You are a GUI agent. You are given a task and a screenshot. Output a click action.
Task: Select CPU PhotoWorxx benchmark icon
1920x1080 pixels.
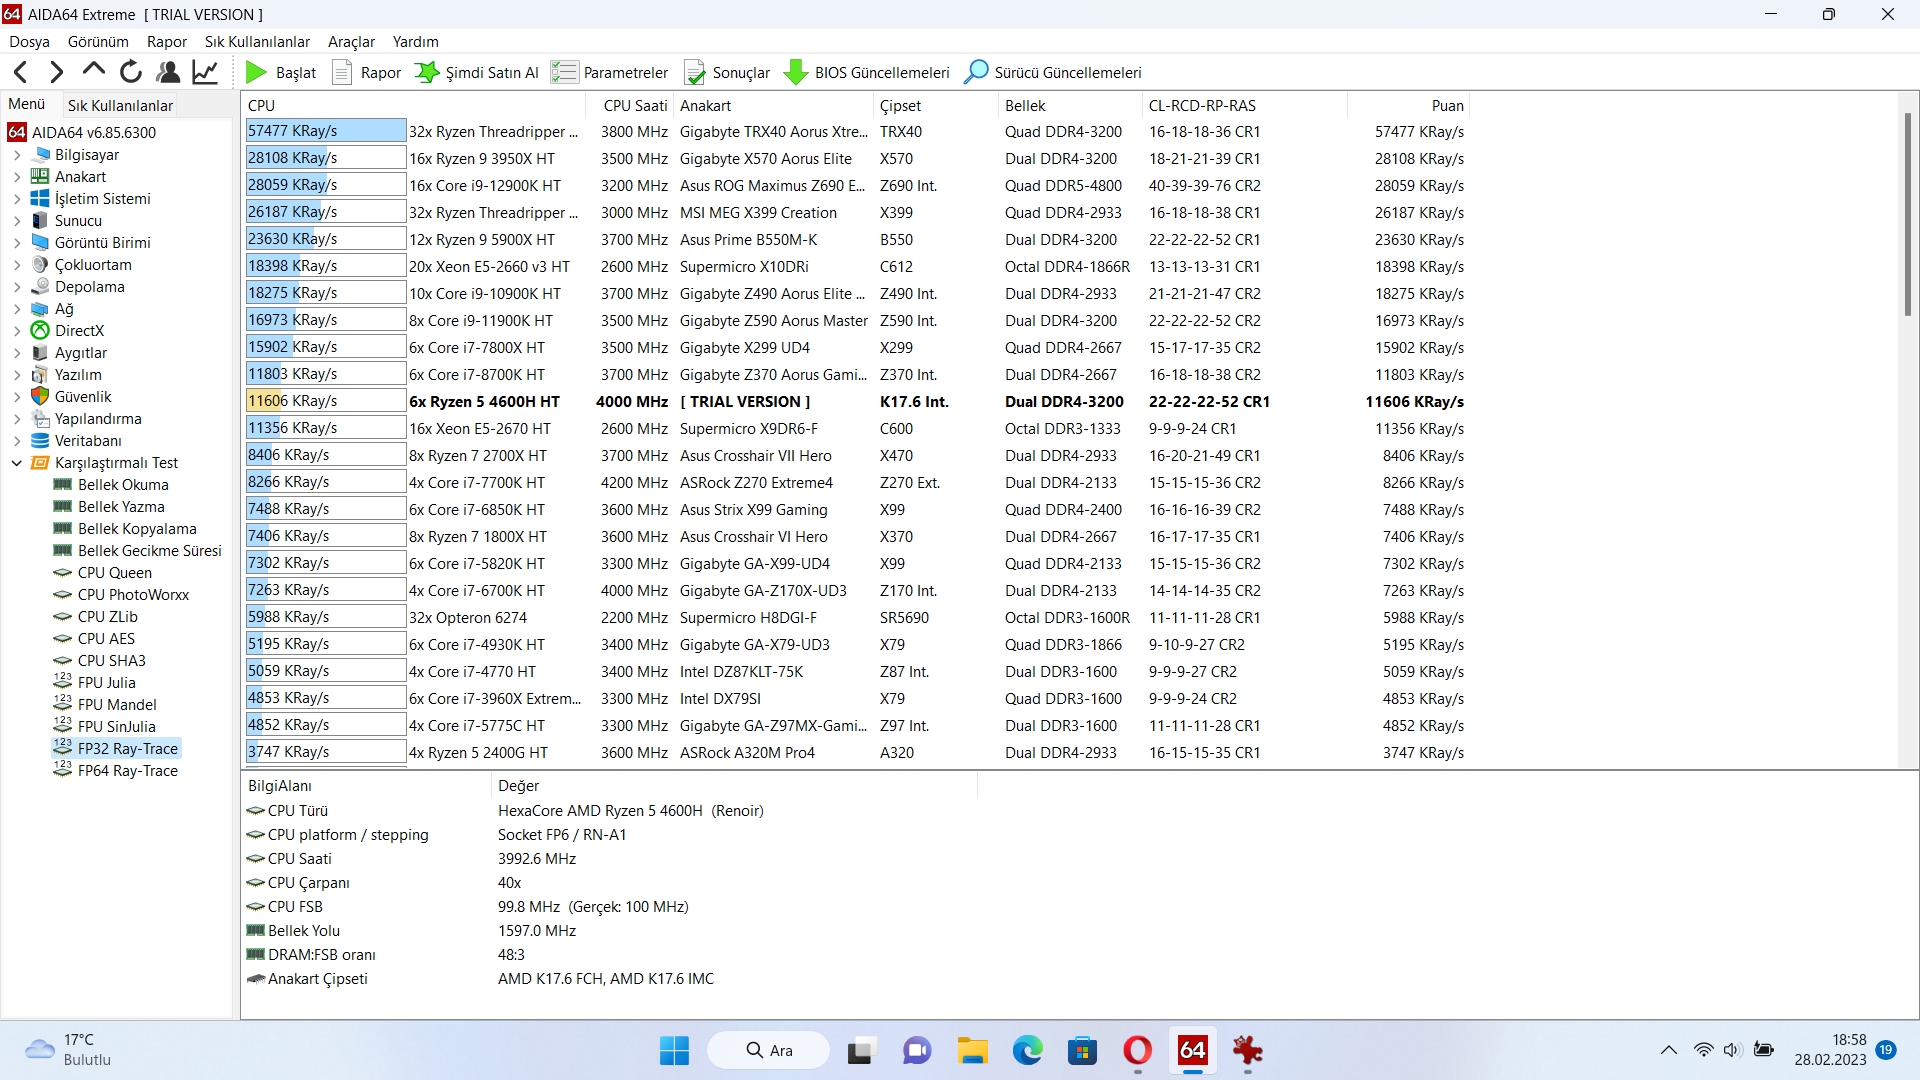(62, 595)
